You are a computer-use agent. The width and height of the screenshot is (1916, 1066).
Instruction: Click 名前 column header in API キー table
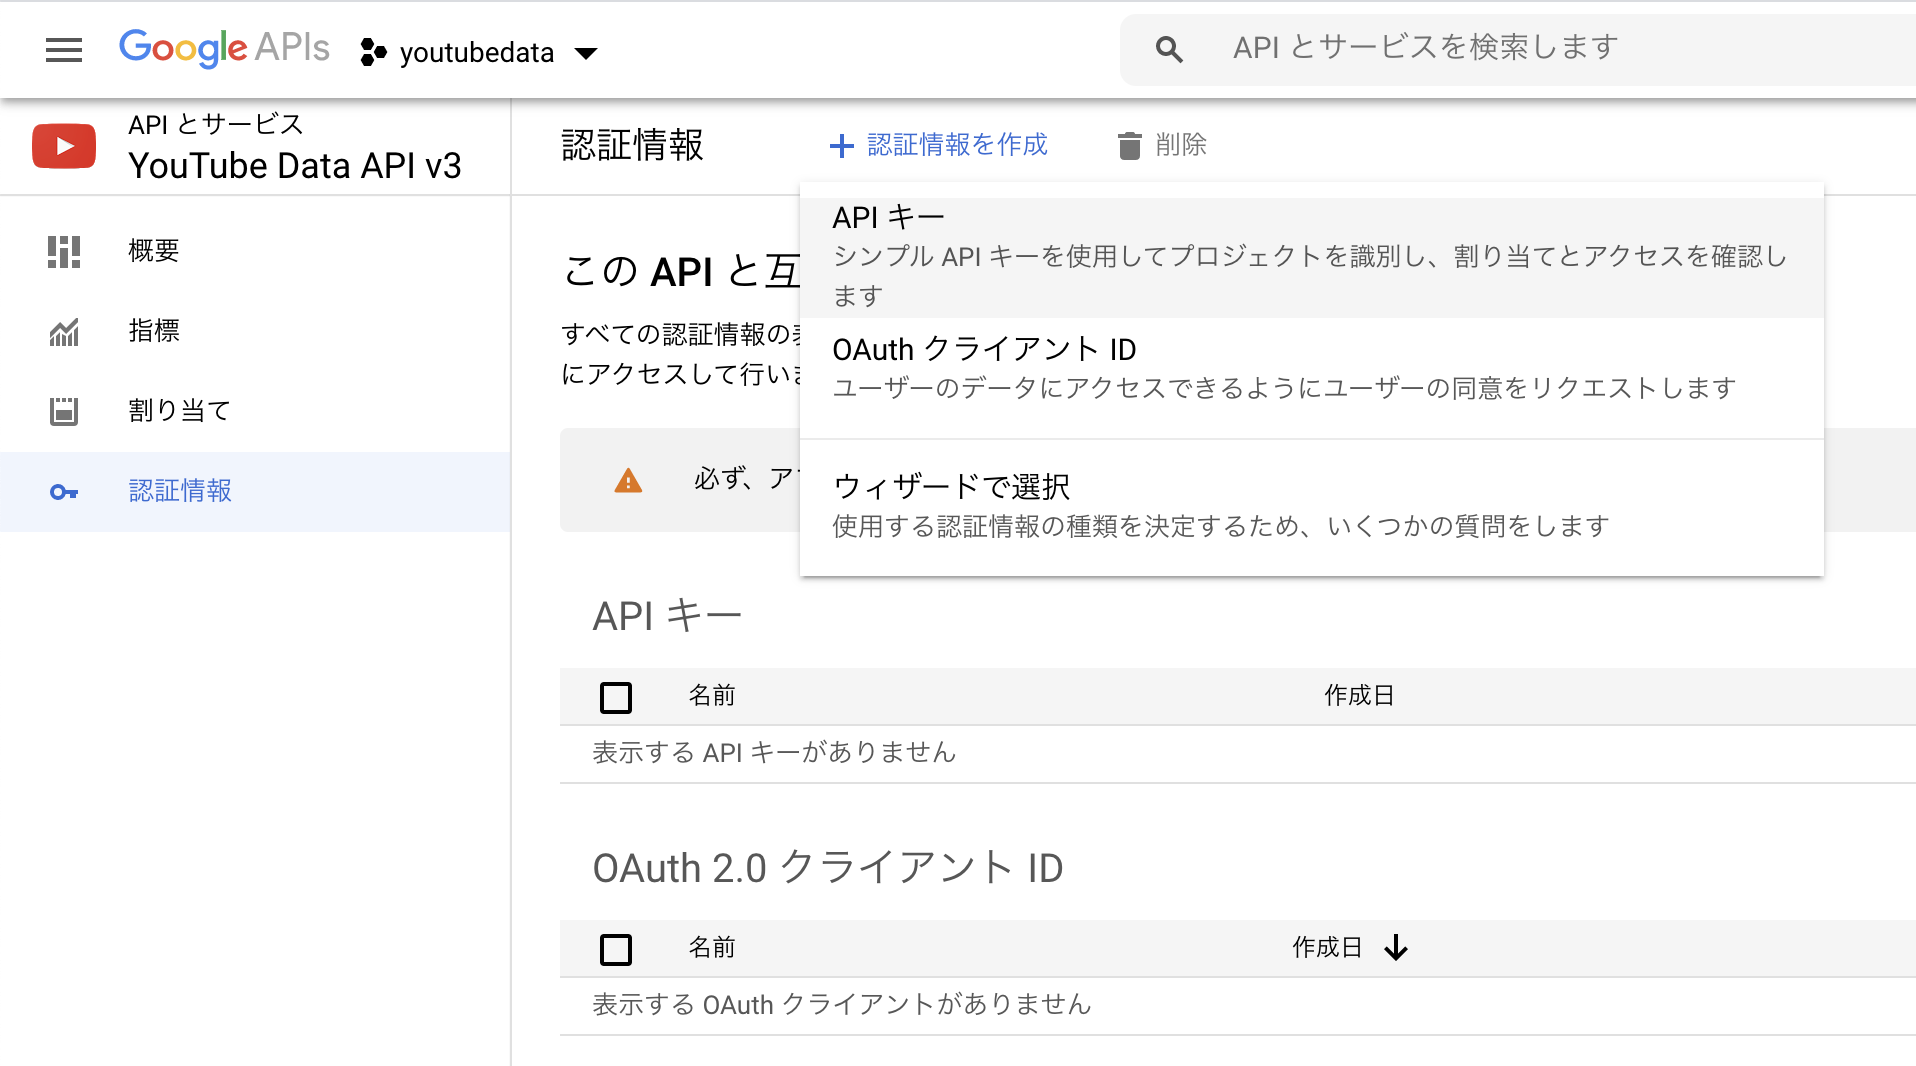(712, 696)
